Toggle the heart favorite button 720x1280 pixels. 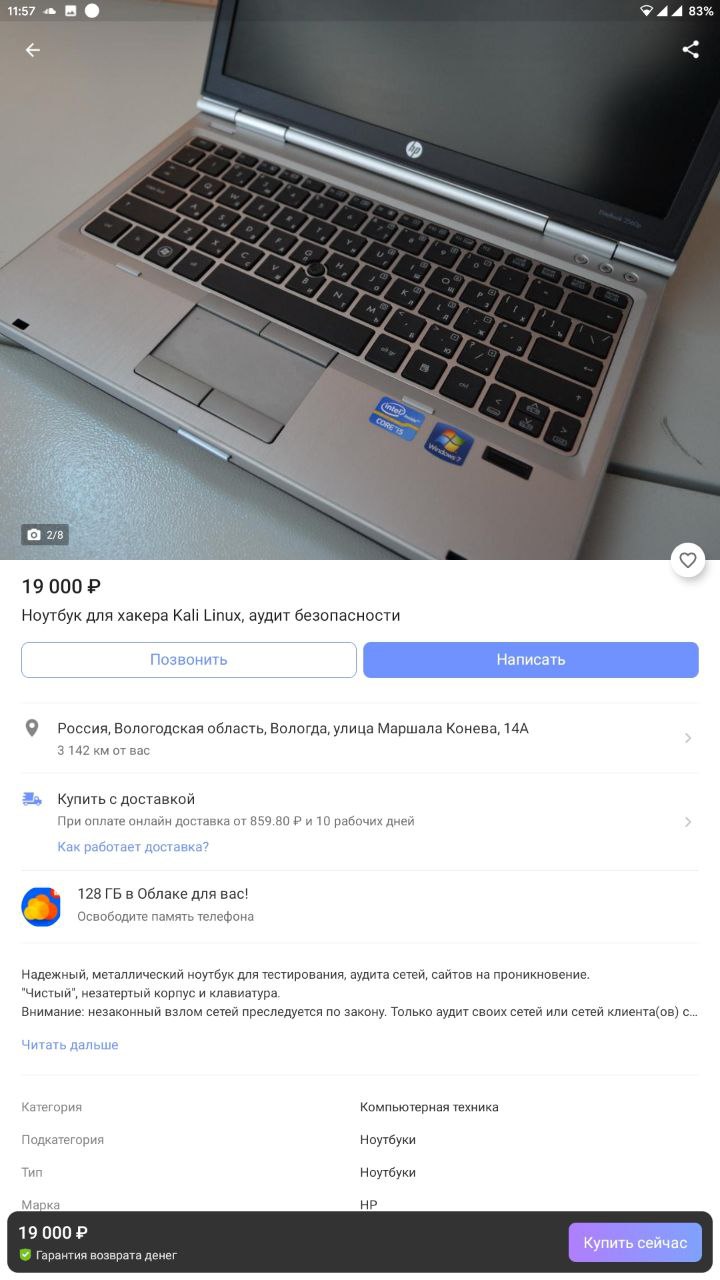(x=688, y=560)
